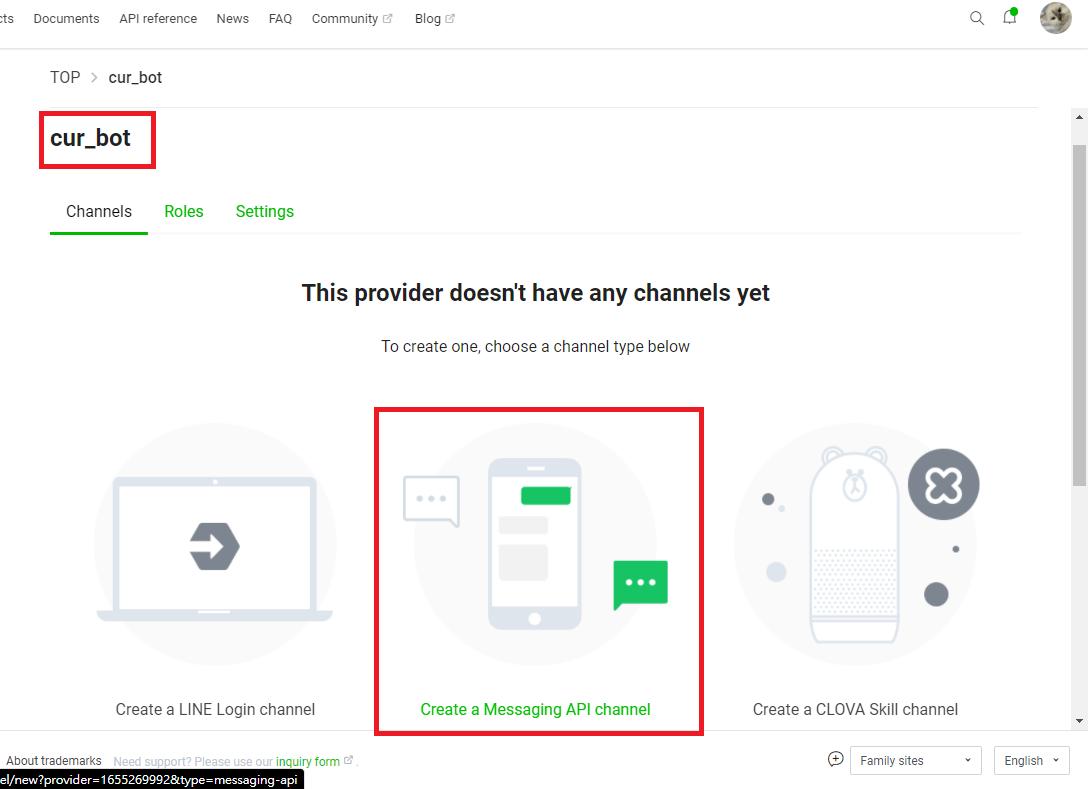1088x789 pixels.
Task: Open the Documents menu item
Action: click(x=67, y=19)
